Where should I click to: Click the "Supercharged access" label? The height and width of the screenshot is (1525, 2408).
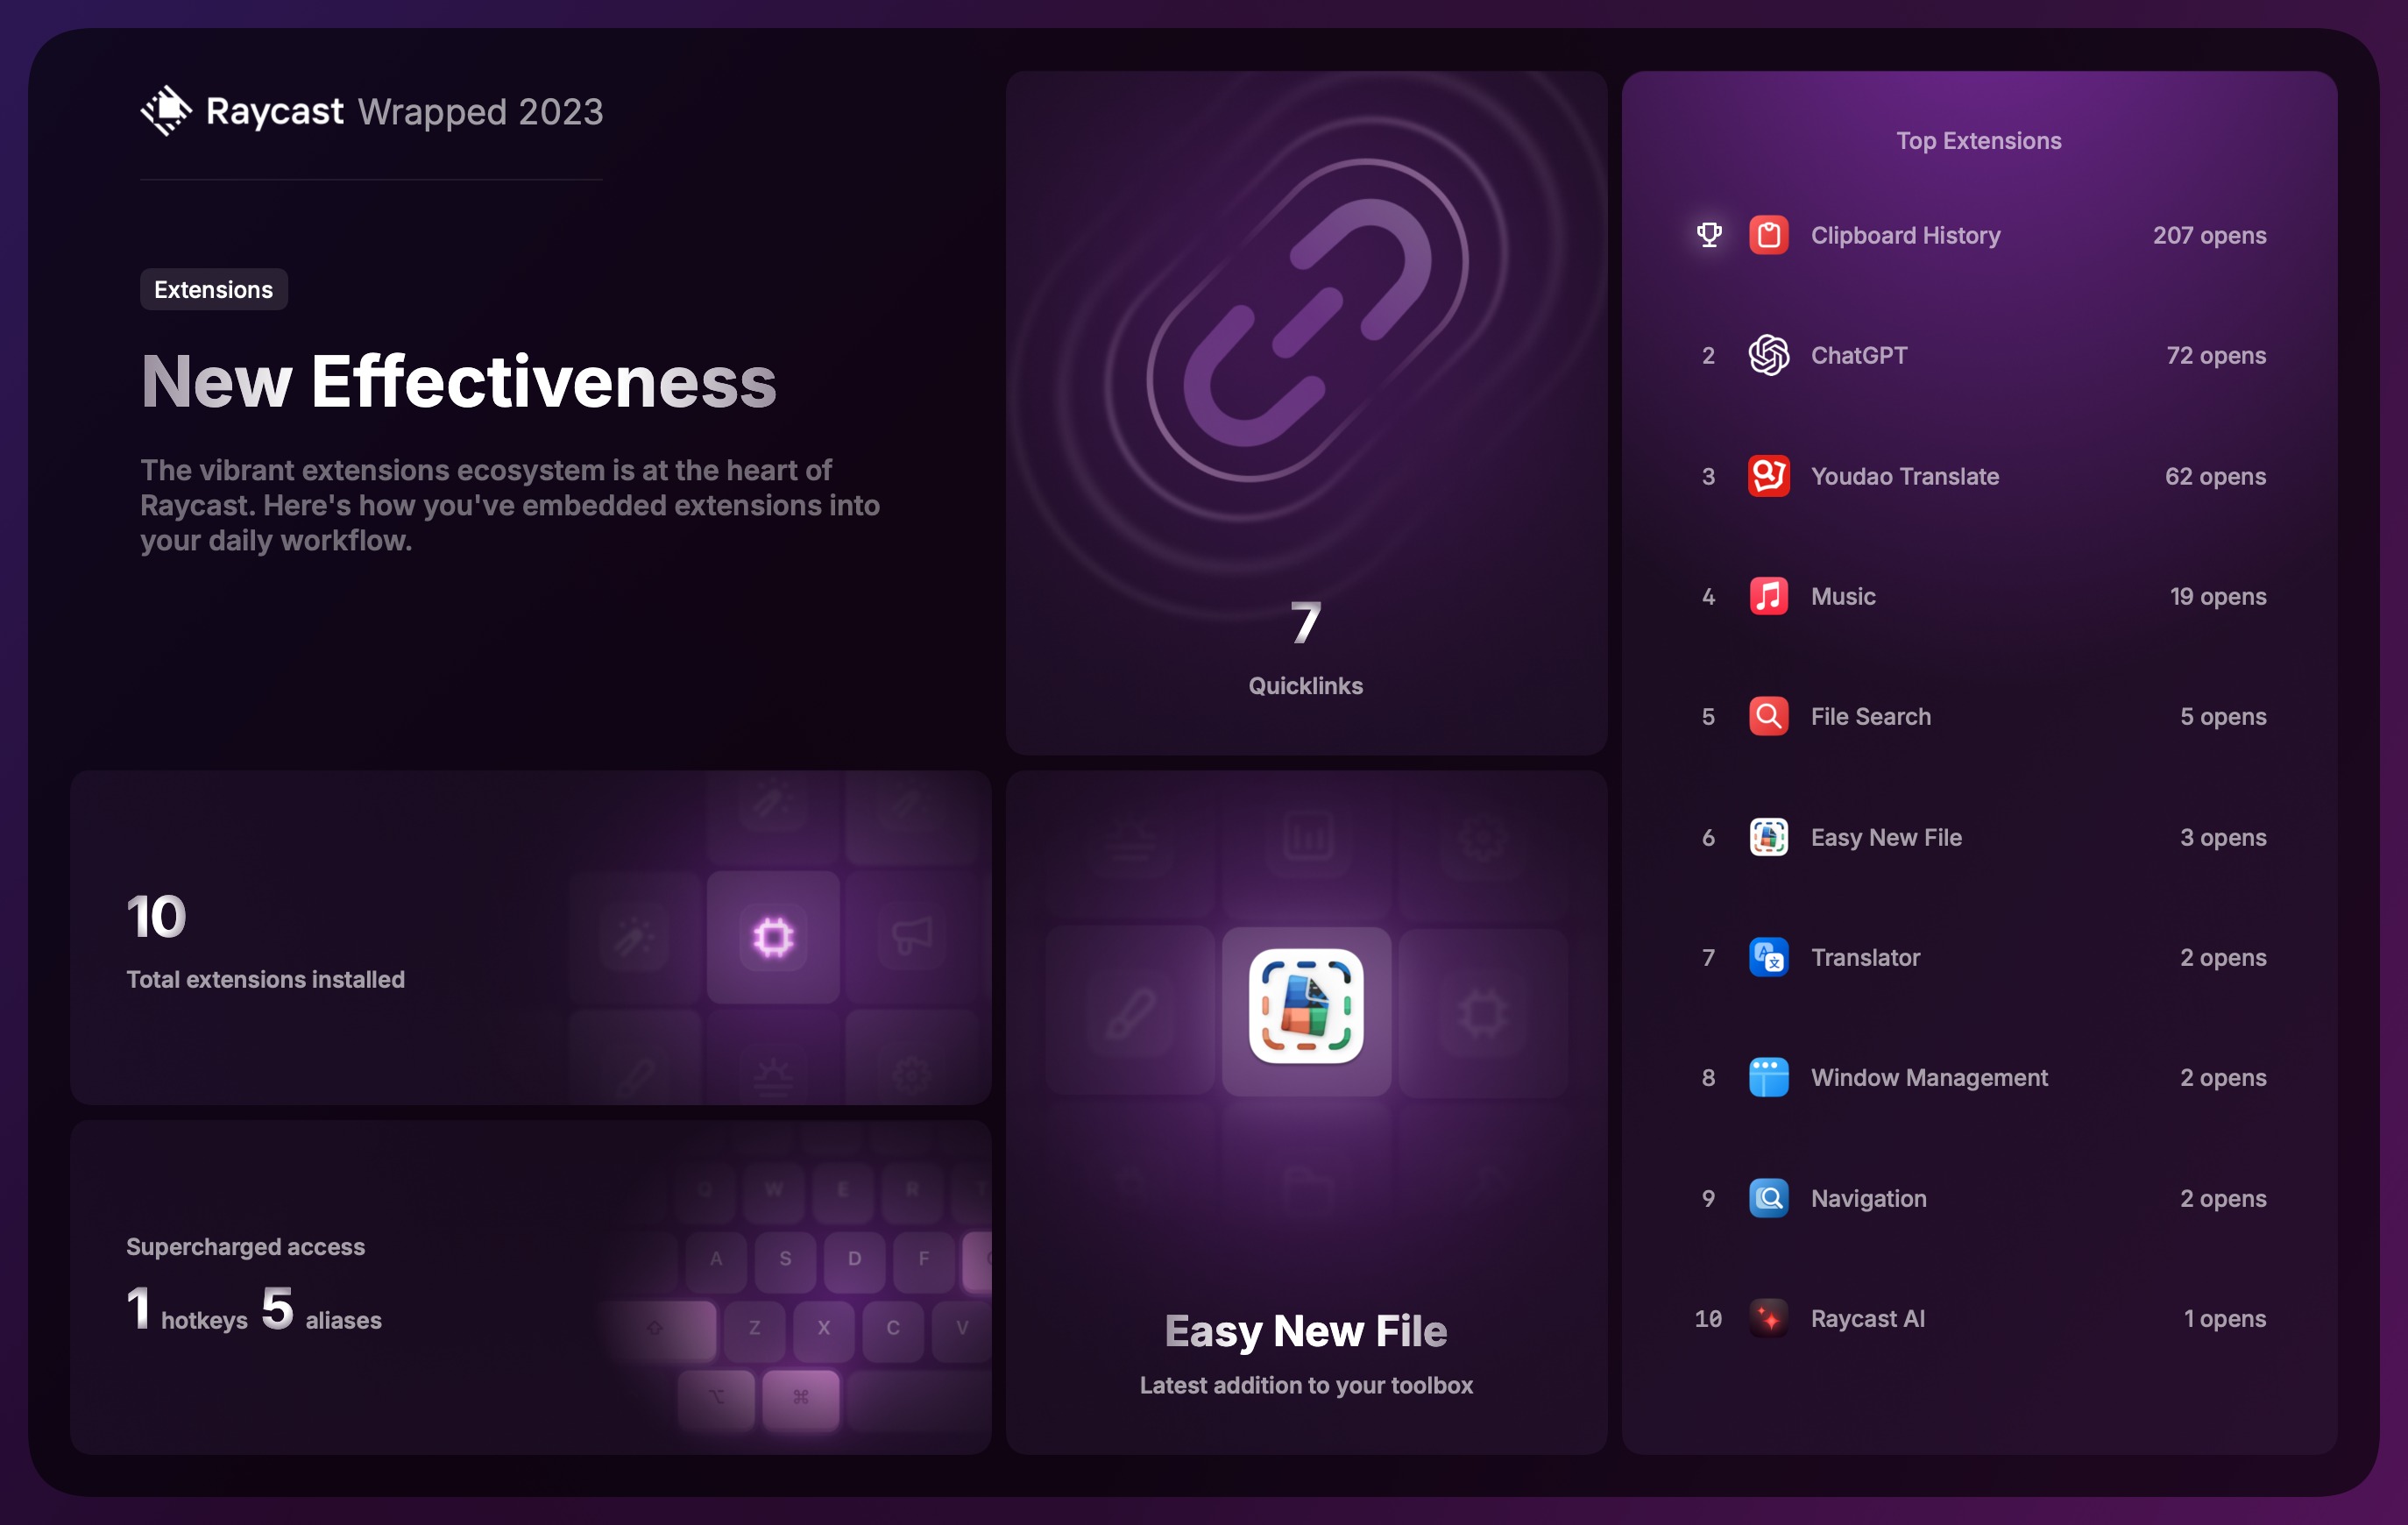pos(245,1246)
